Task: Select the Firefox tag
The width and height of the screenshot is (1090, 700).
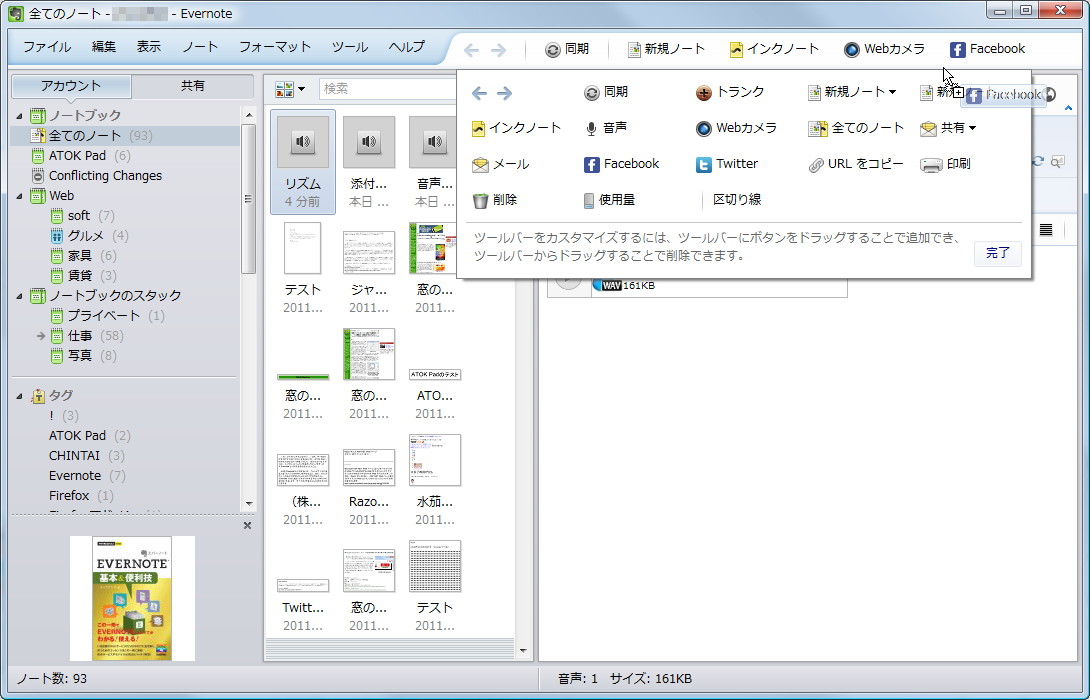Action: (x=69, y=496)
